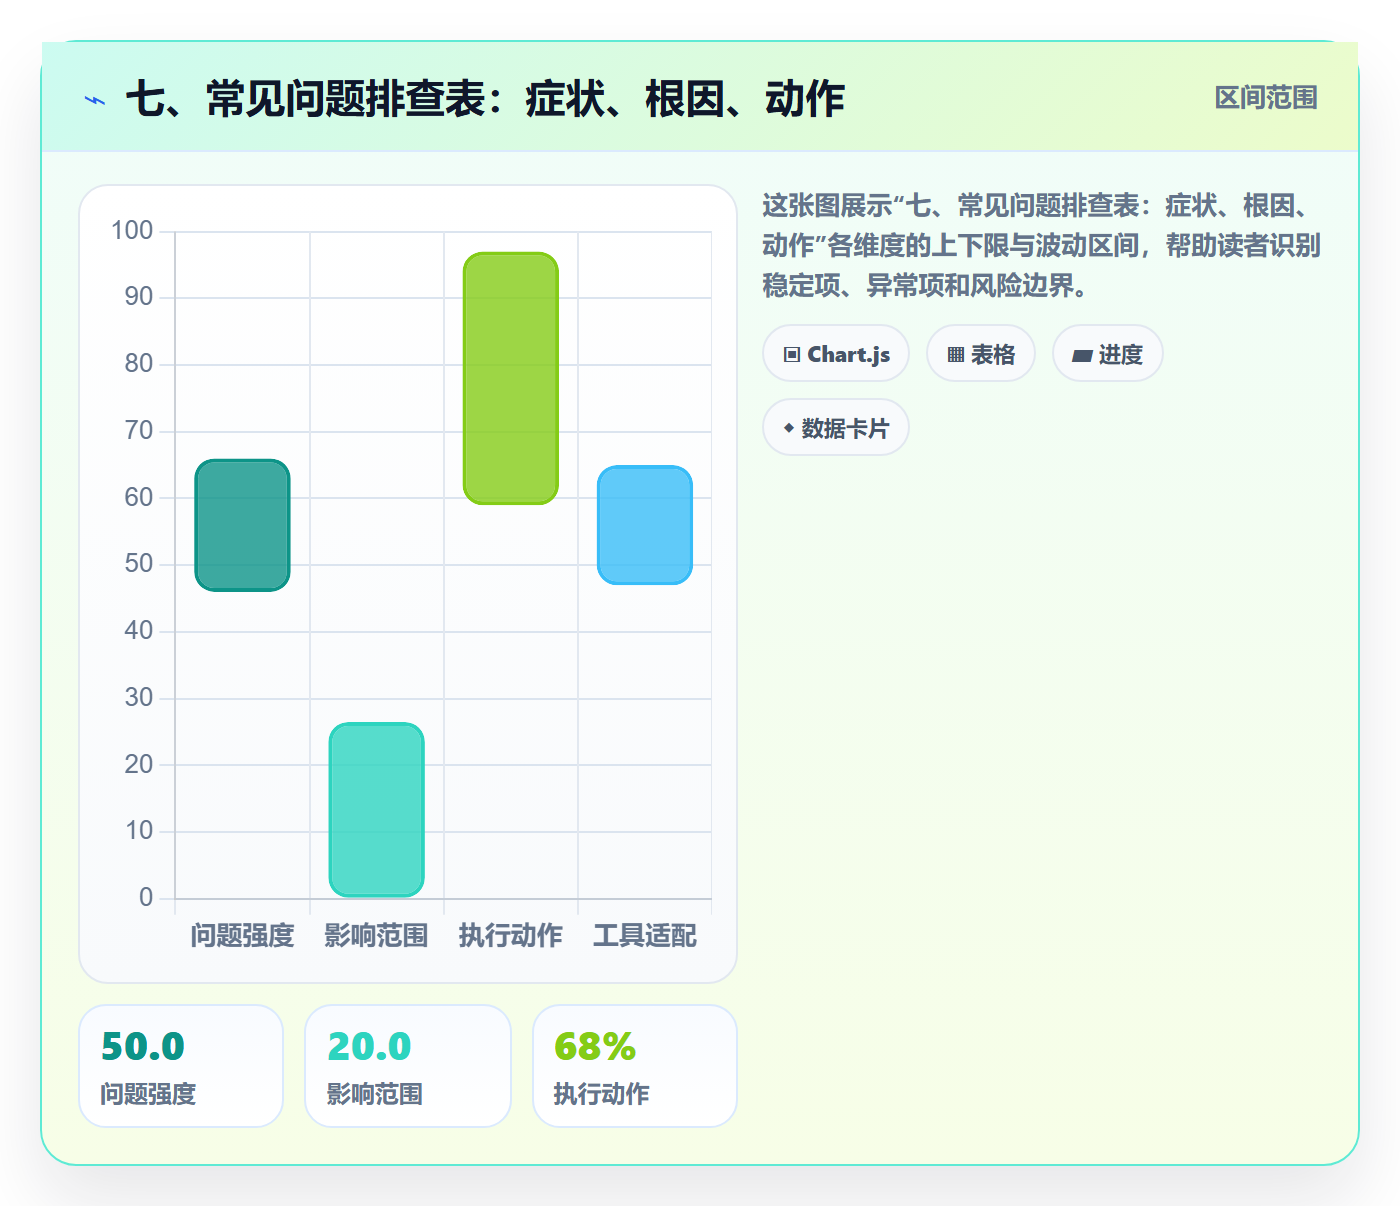Viewport: 1400px width, 1206px height.
Task: Click the 问题强度 teal range bar
Action: point(242,525)
